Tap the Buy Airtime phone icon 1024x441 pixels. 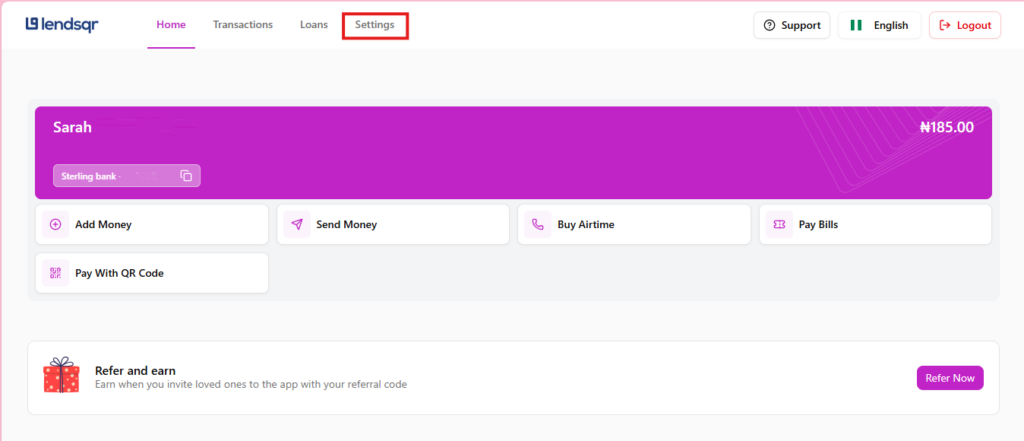coord(537,225)
